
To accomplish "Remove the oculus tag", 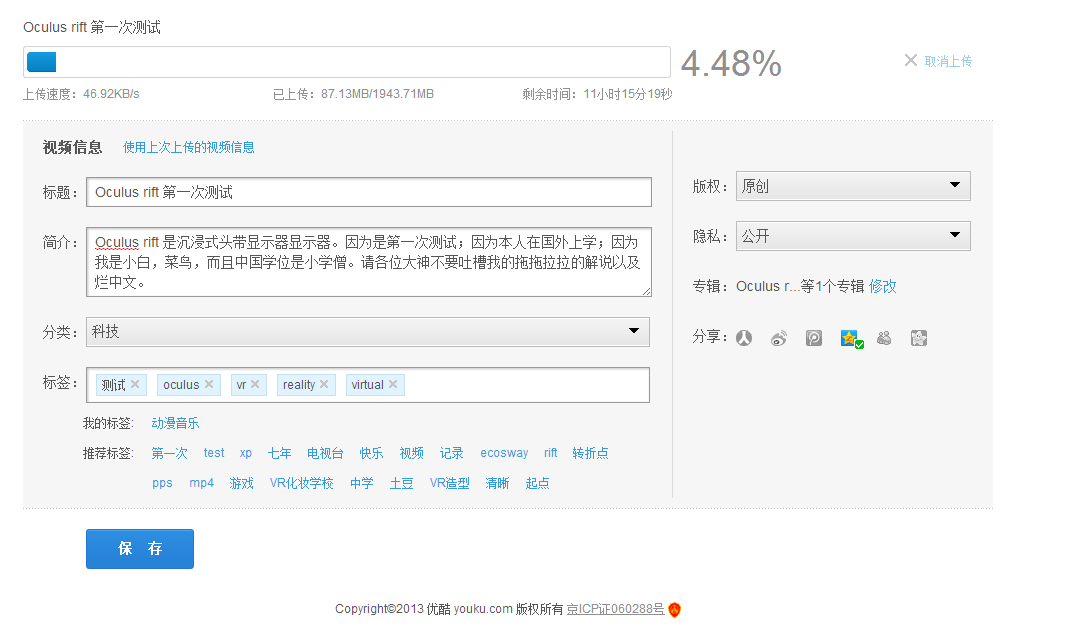I will tap(209, 384).
